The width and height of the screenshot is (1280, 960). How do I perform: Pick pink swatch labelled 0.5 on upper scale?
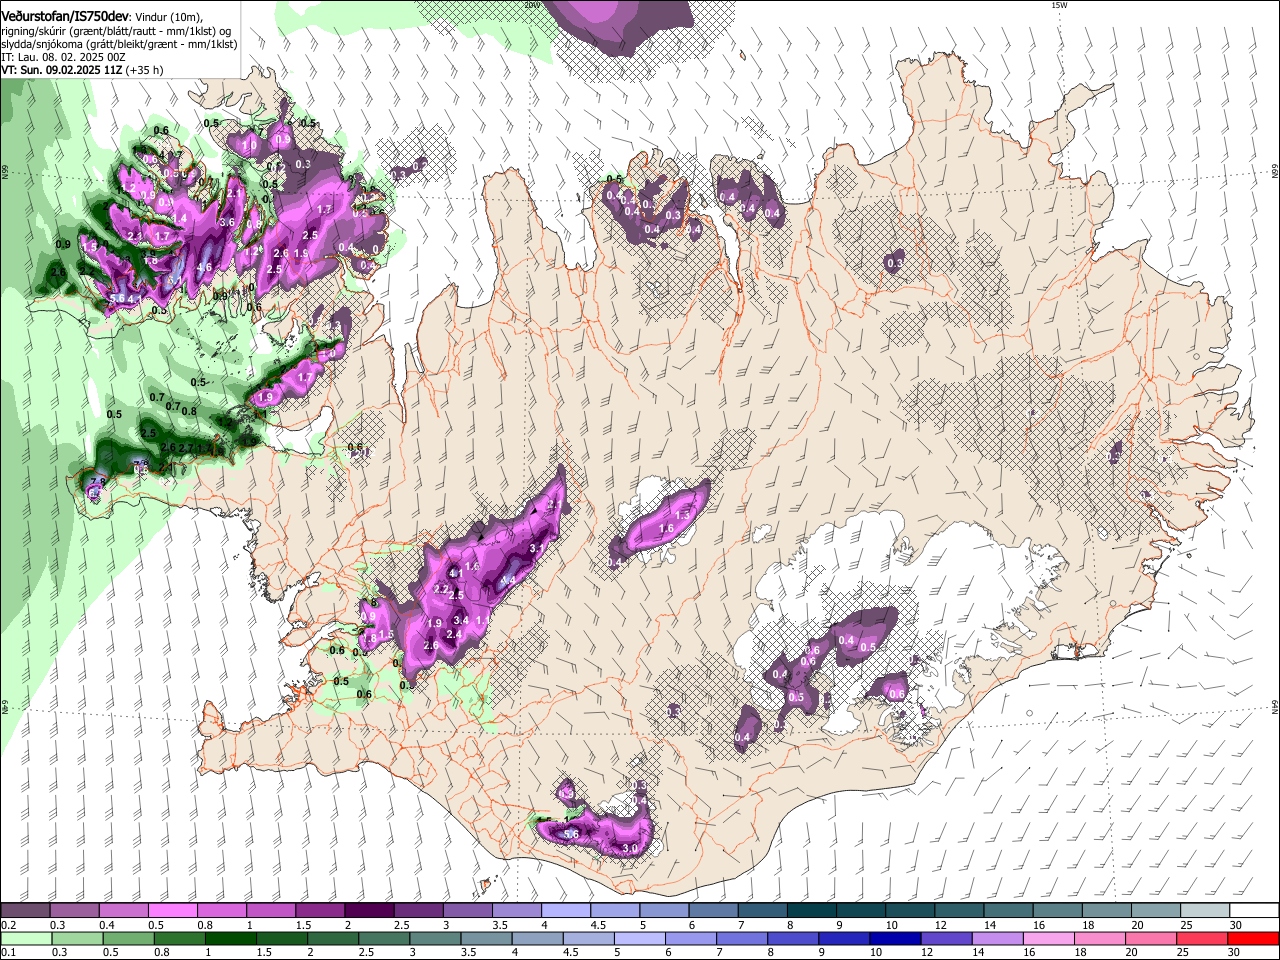[x=172, y=910]
